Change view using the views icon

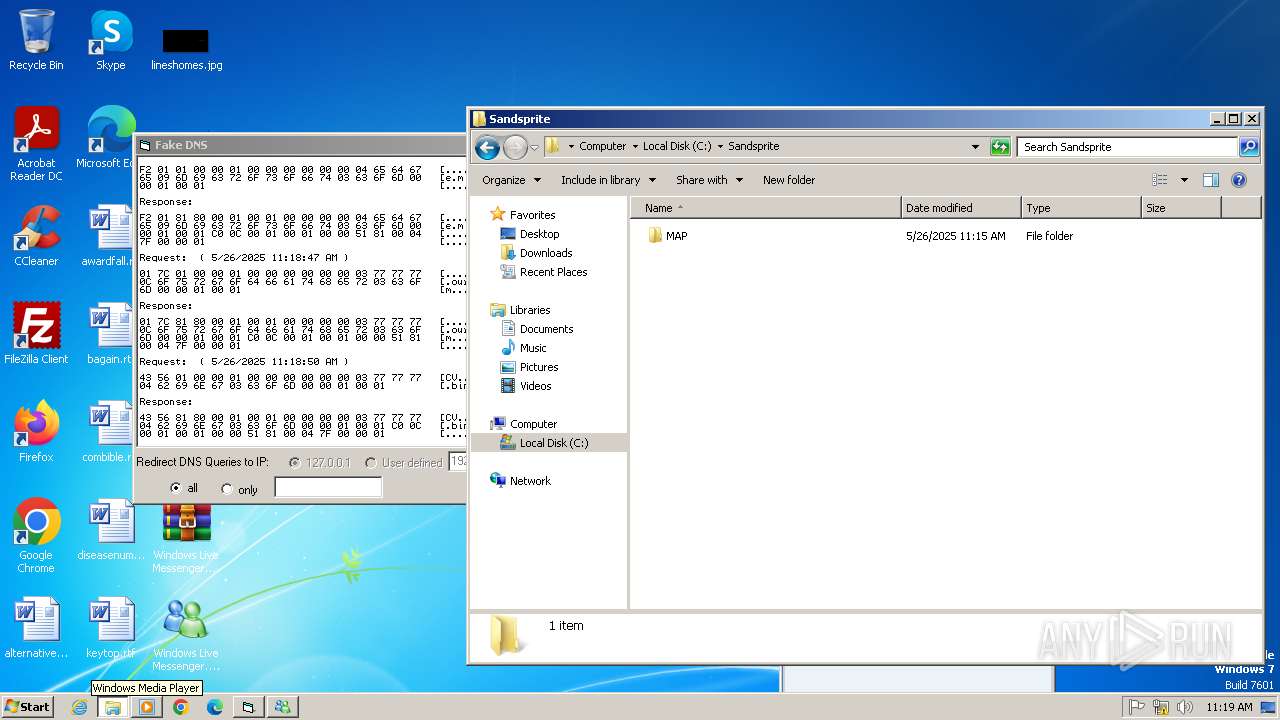[1160, 180]
